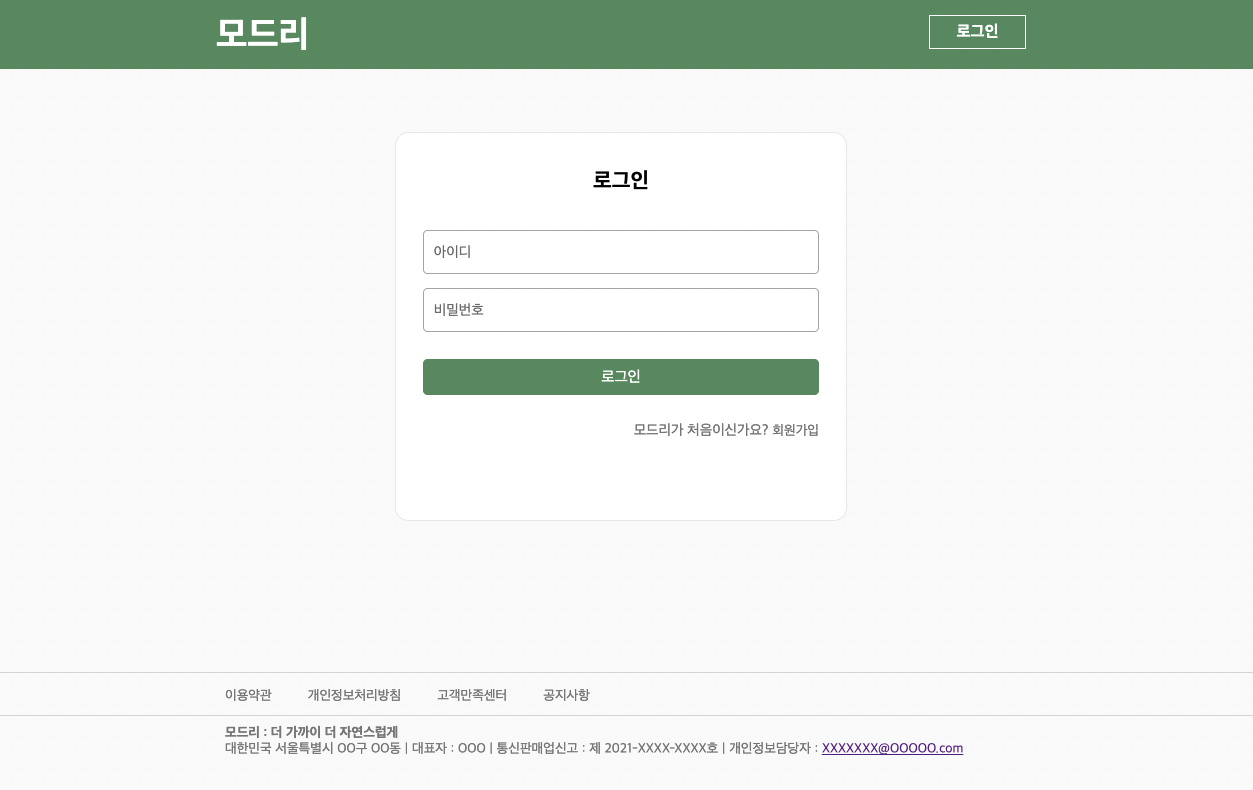
Task: Click inside the password entry box
Action: tap(620, 309)
